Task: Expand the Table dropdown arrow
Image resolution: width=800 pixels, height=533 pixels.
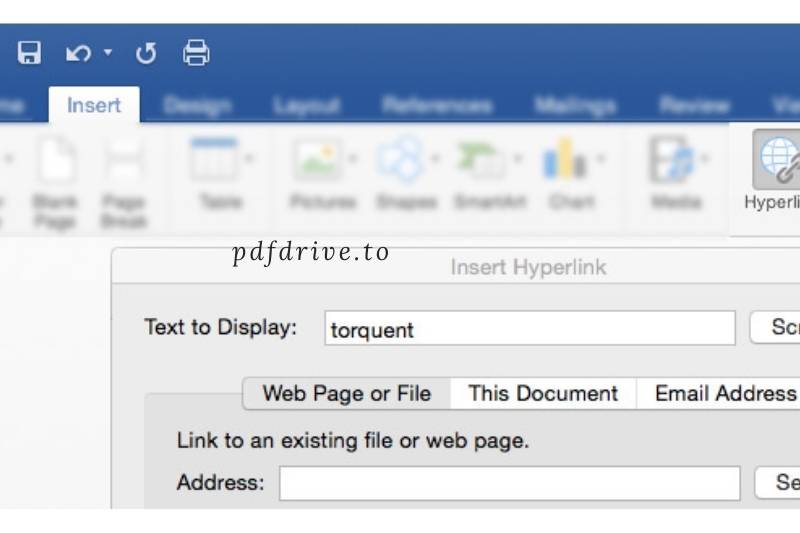Action: point(249,159)
